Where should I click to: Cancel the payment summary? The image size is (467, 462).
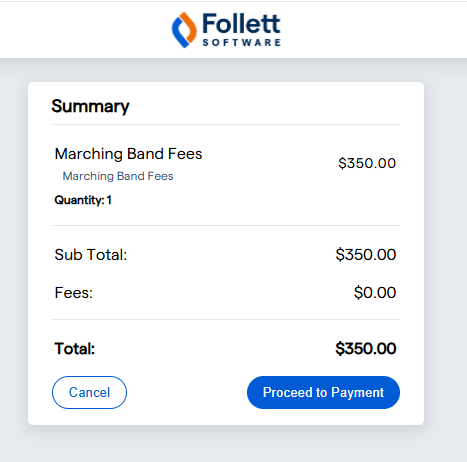coord(89,392)
